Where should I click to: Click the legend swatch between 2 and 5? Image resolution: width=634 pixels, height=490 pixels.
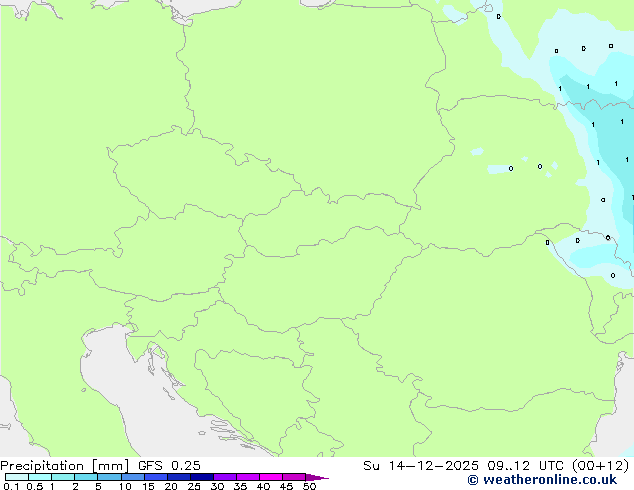86,477
